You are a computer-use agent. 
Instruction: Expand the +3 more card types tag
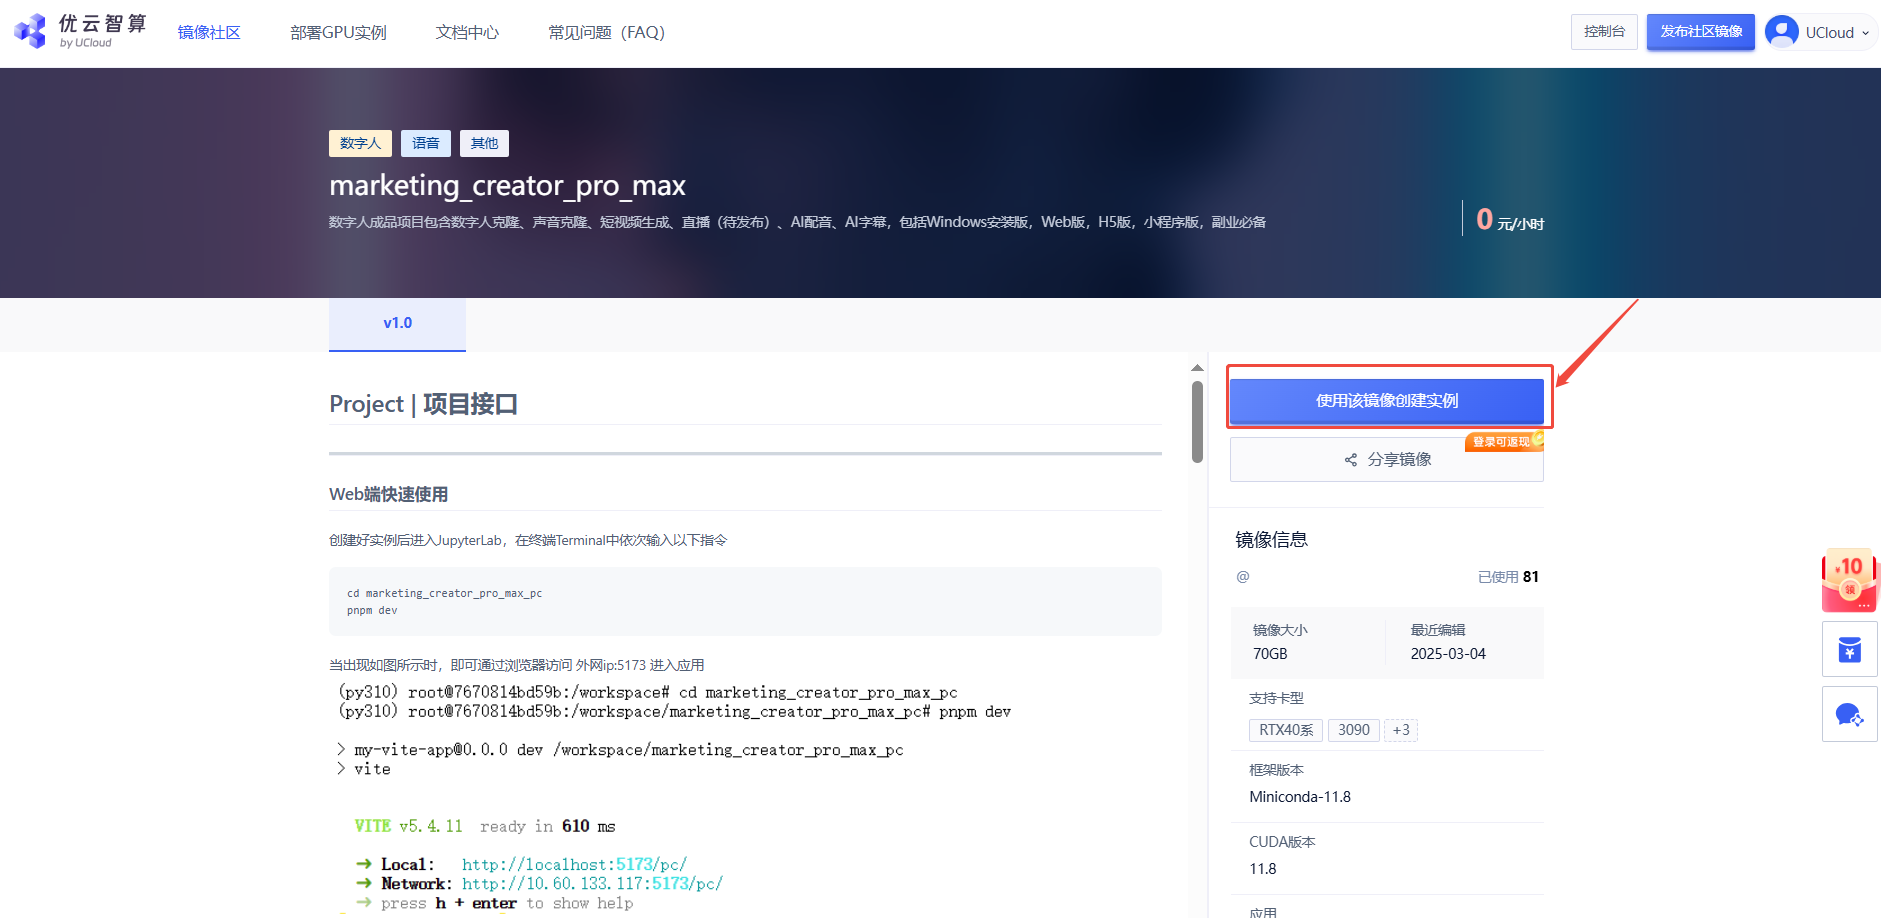pos(1401,730)
